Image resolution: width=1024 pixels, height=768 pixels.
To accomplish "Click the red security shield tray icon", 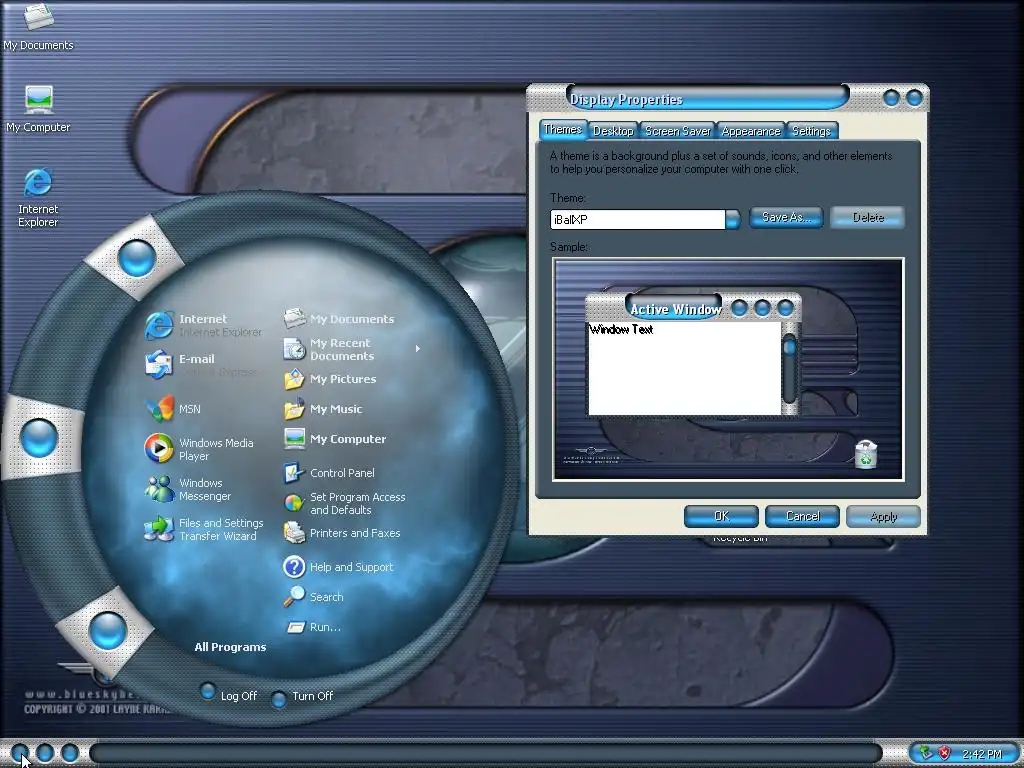I will pyautogui.click(x=944, y=753).
